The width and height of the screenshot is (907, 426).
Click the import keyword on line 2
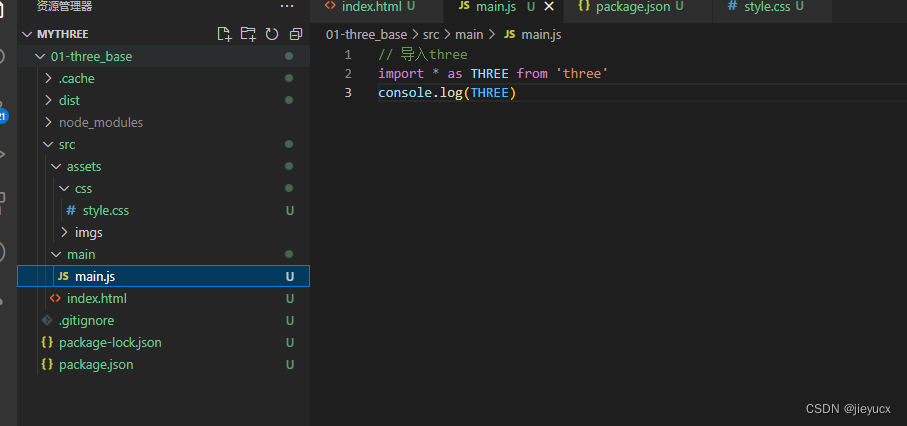click(x=401, y=74)
